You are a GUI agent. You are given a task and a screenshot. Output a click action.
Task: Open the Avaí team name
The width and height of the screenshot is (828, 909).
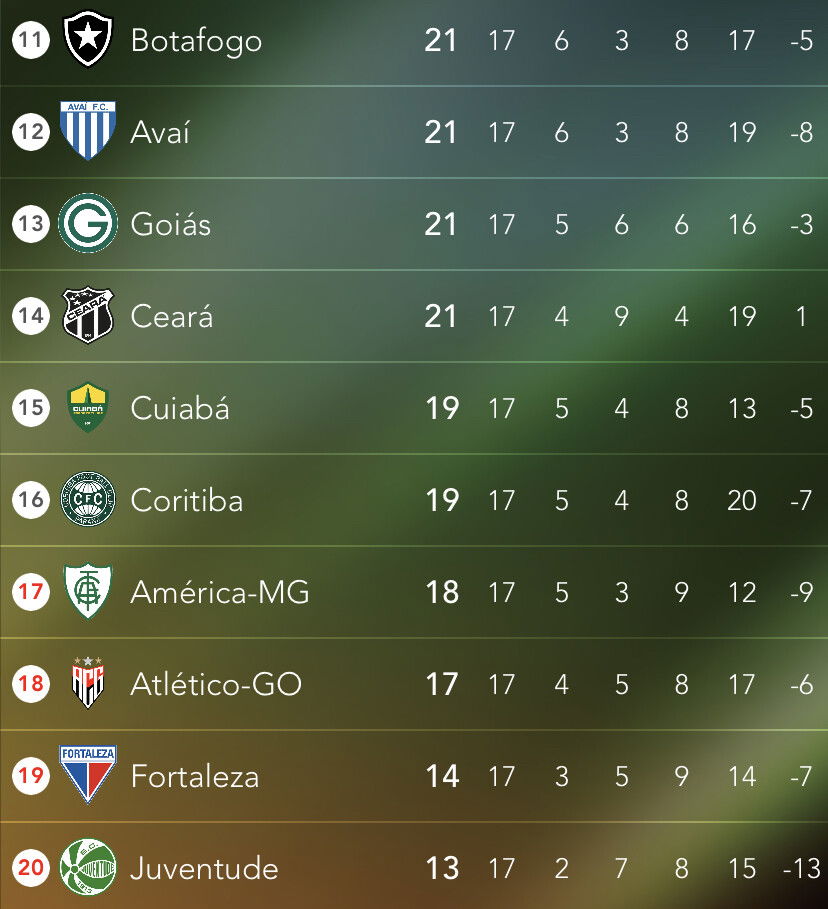(160, 132)
